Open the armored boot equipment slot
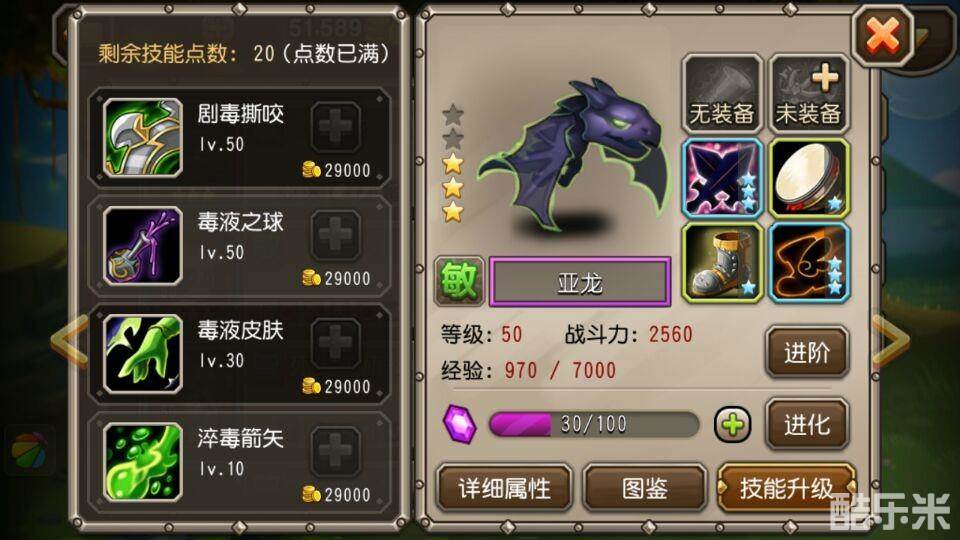The width and height of the screenshot is (960, 540). click(x=722, y=262)
